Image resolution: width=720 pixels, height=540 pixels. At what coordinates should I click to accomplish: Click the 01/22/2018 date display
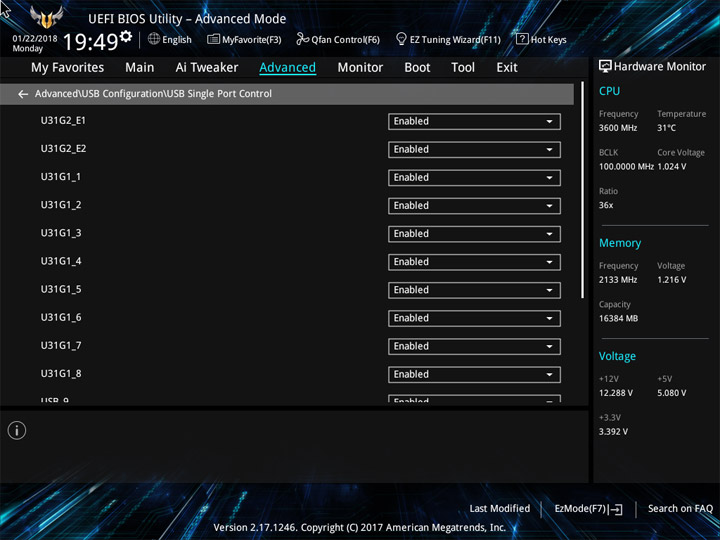35,39
